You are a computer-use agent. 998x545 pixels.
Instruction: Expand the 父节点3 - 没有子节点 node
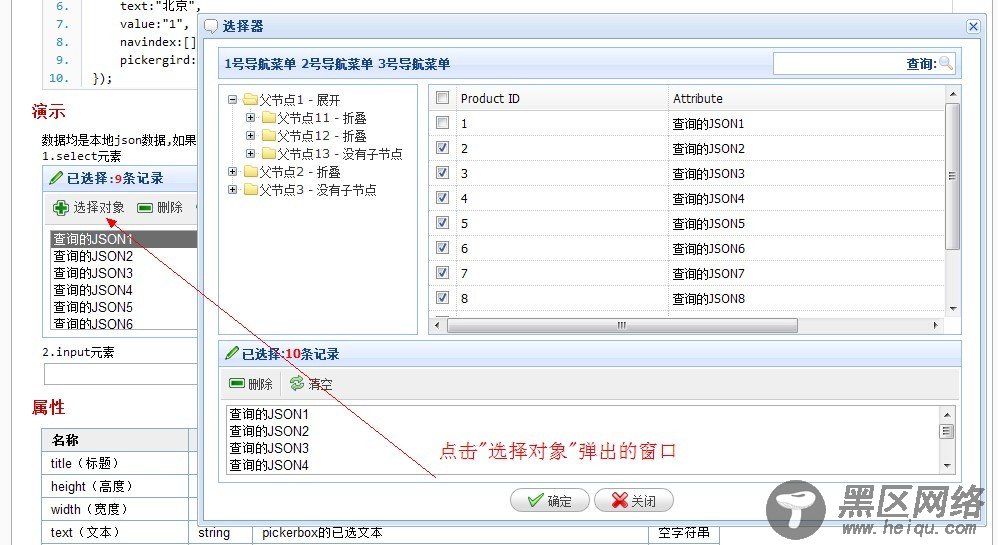pyautogui.click(x=232, y=189)
